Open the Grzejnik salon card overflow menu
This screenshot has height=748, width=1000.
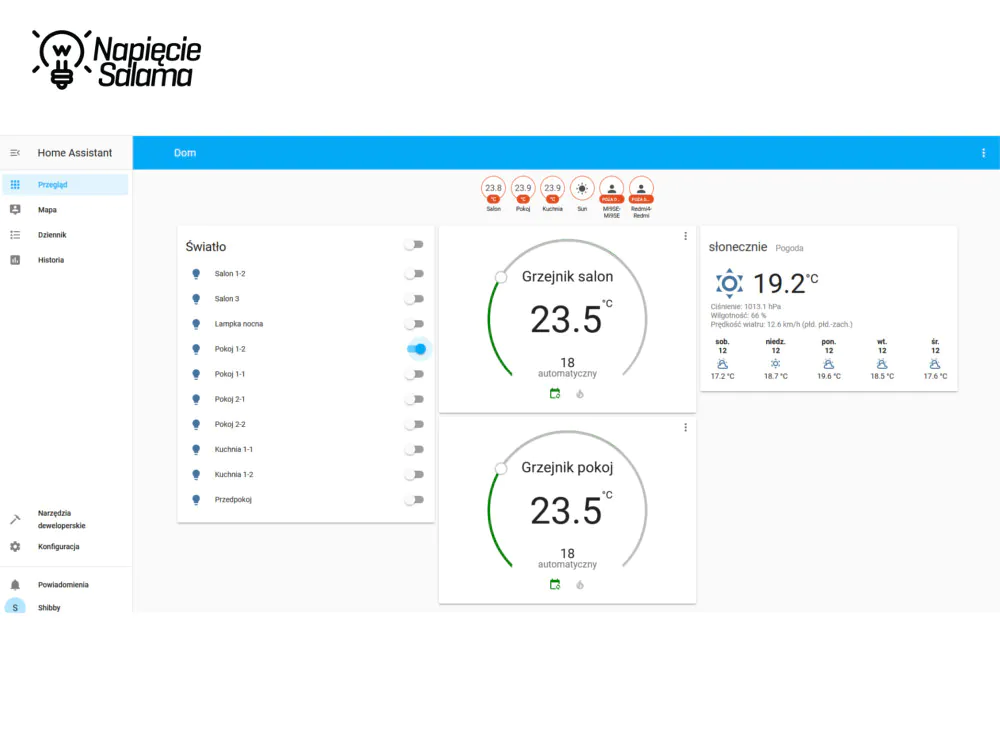point(686,236)
